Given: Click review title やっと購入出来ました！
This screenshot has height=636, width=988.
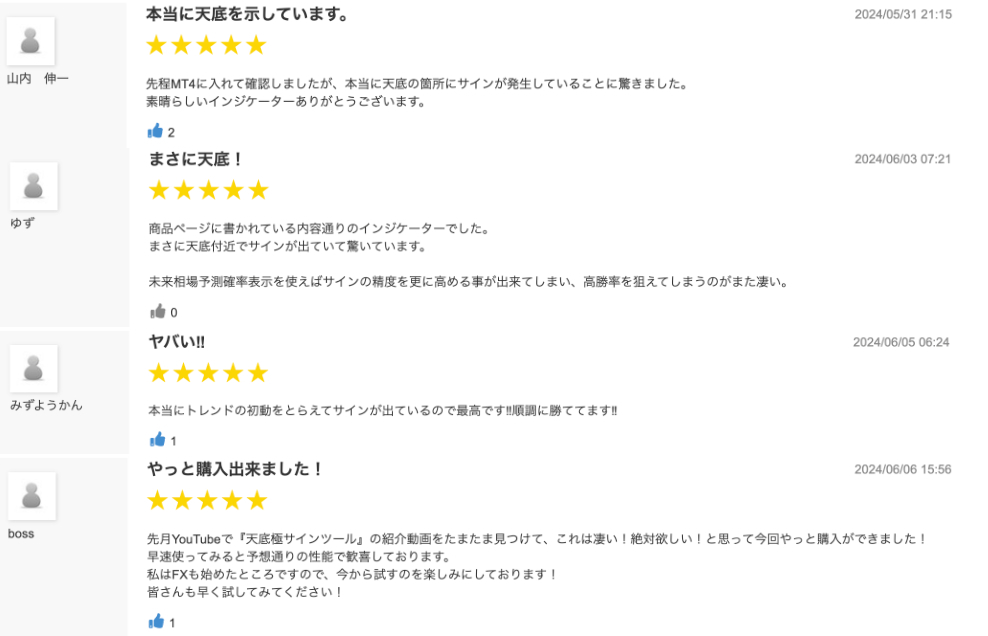Looking at the screenshot, I should (235, 469).
